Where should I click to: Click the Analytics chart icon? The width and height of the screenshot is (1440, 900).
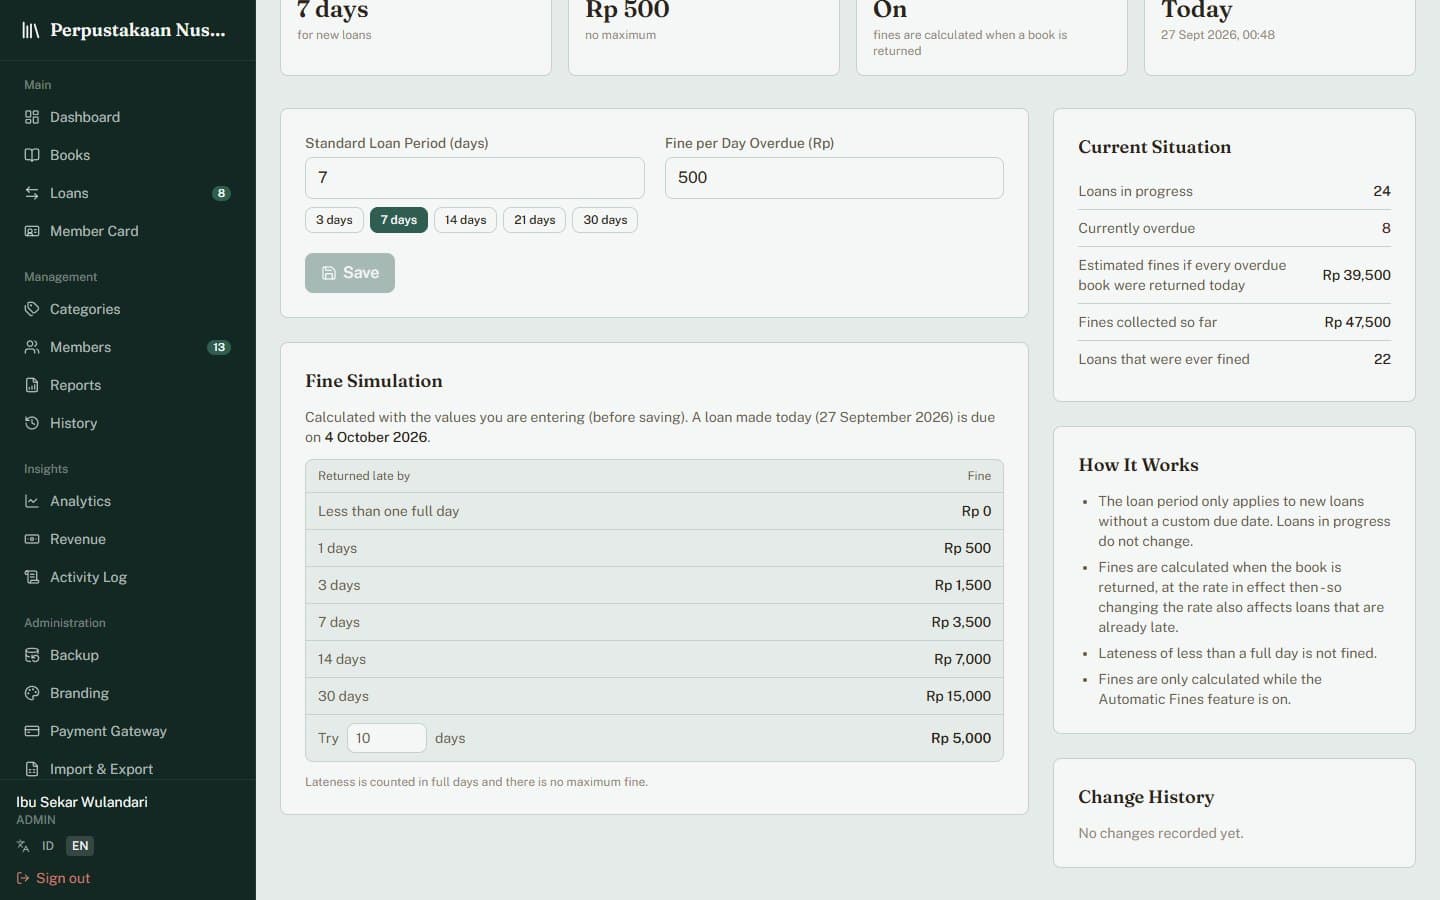tap(32, 501)
